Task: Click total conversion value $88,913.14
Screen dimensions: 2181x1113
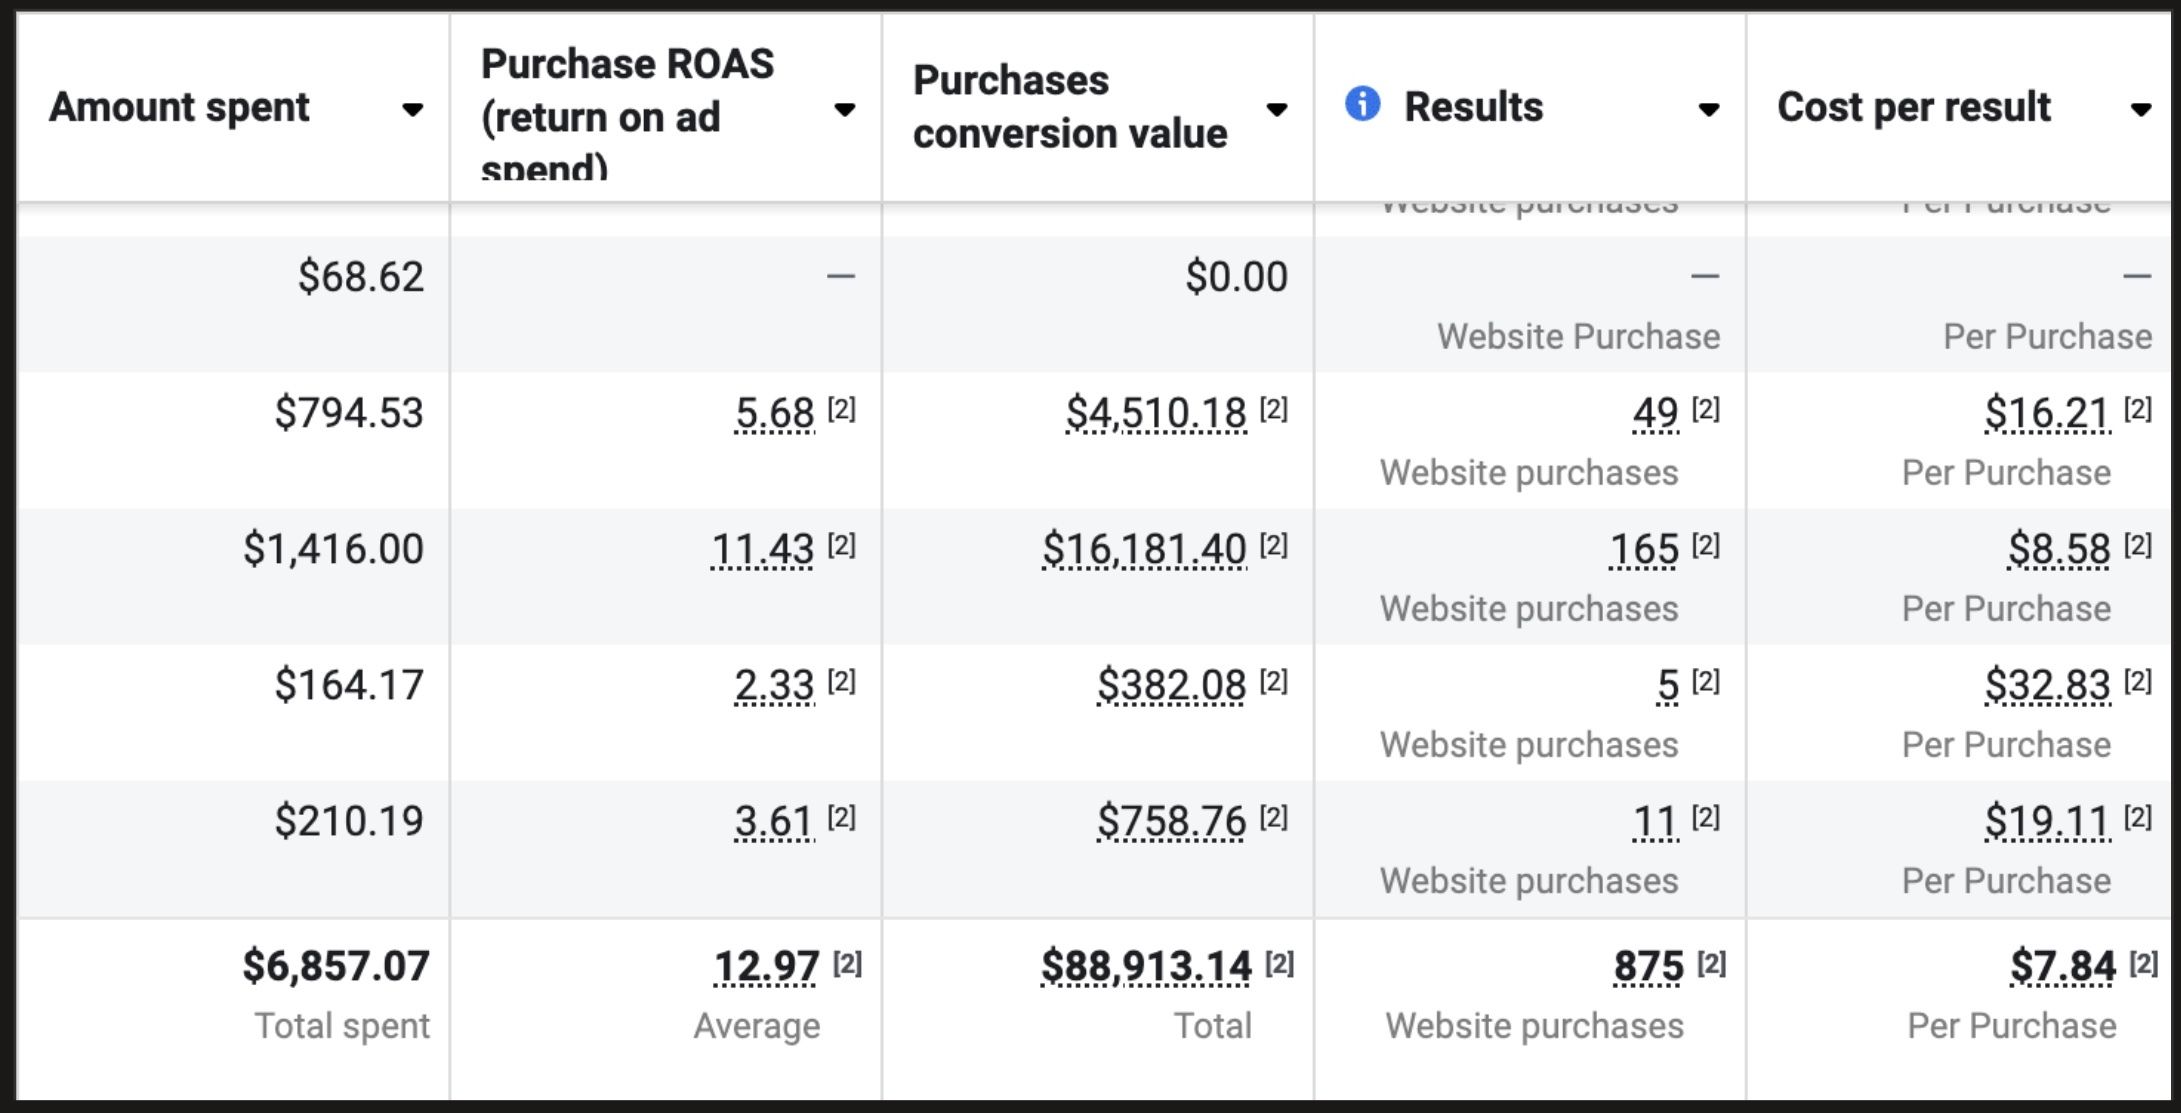Action: click(x=1146, y=966)
